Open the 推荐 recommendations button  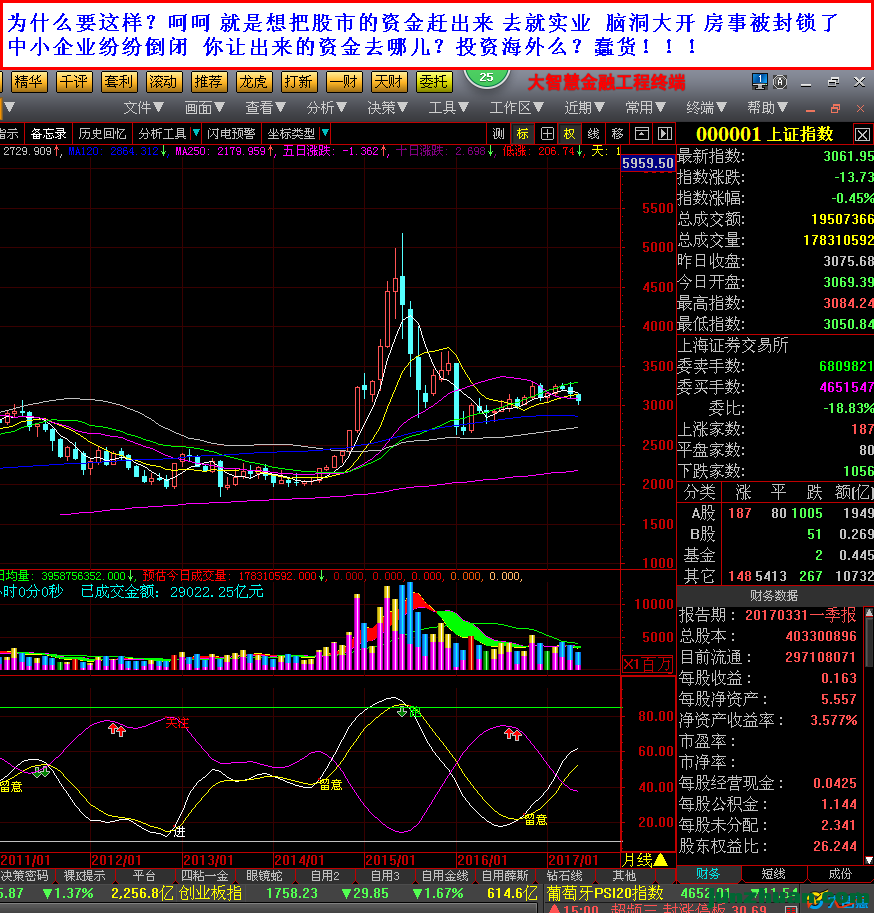[x=208, y=82]
